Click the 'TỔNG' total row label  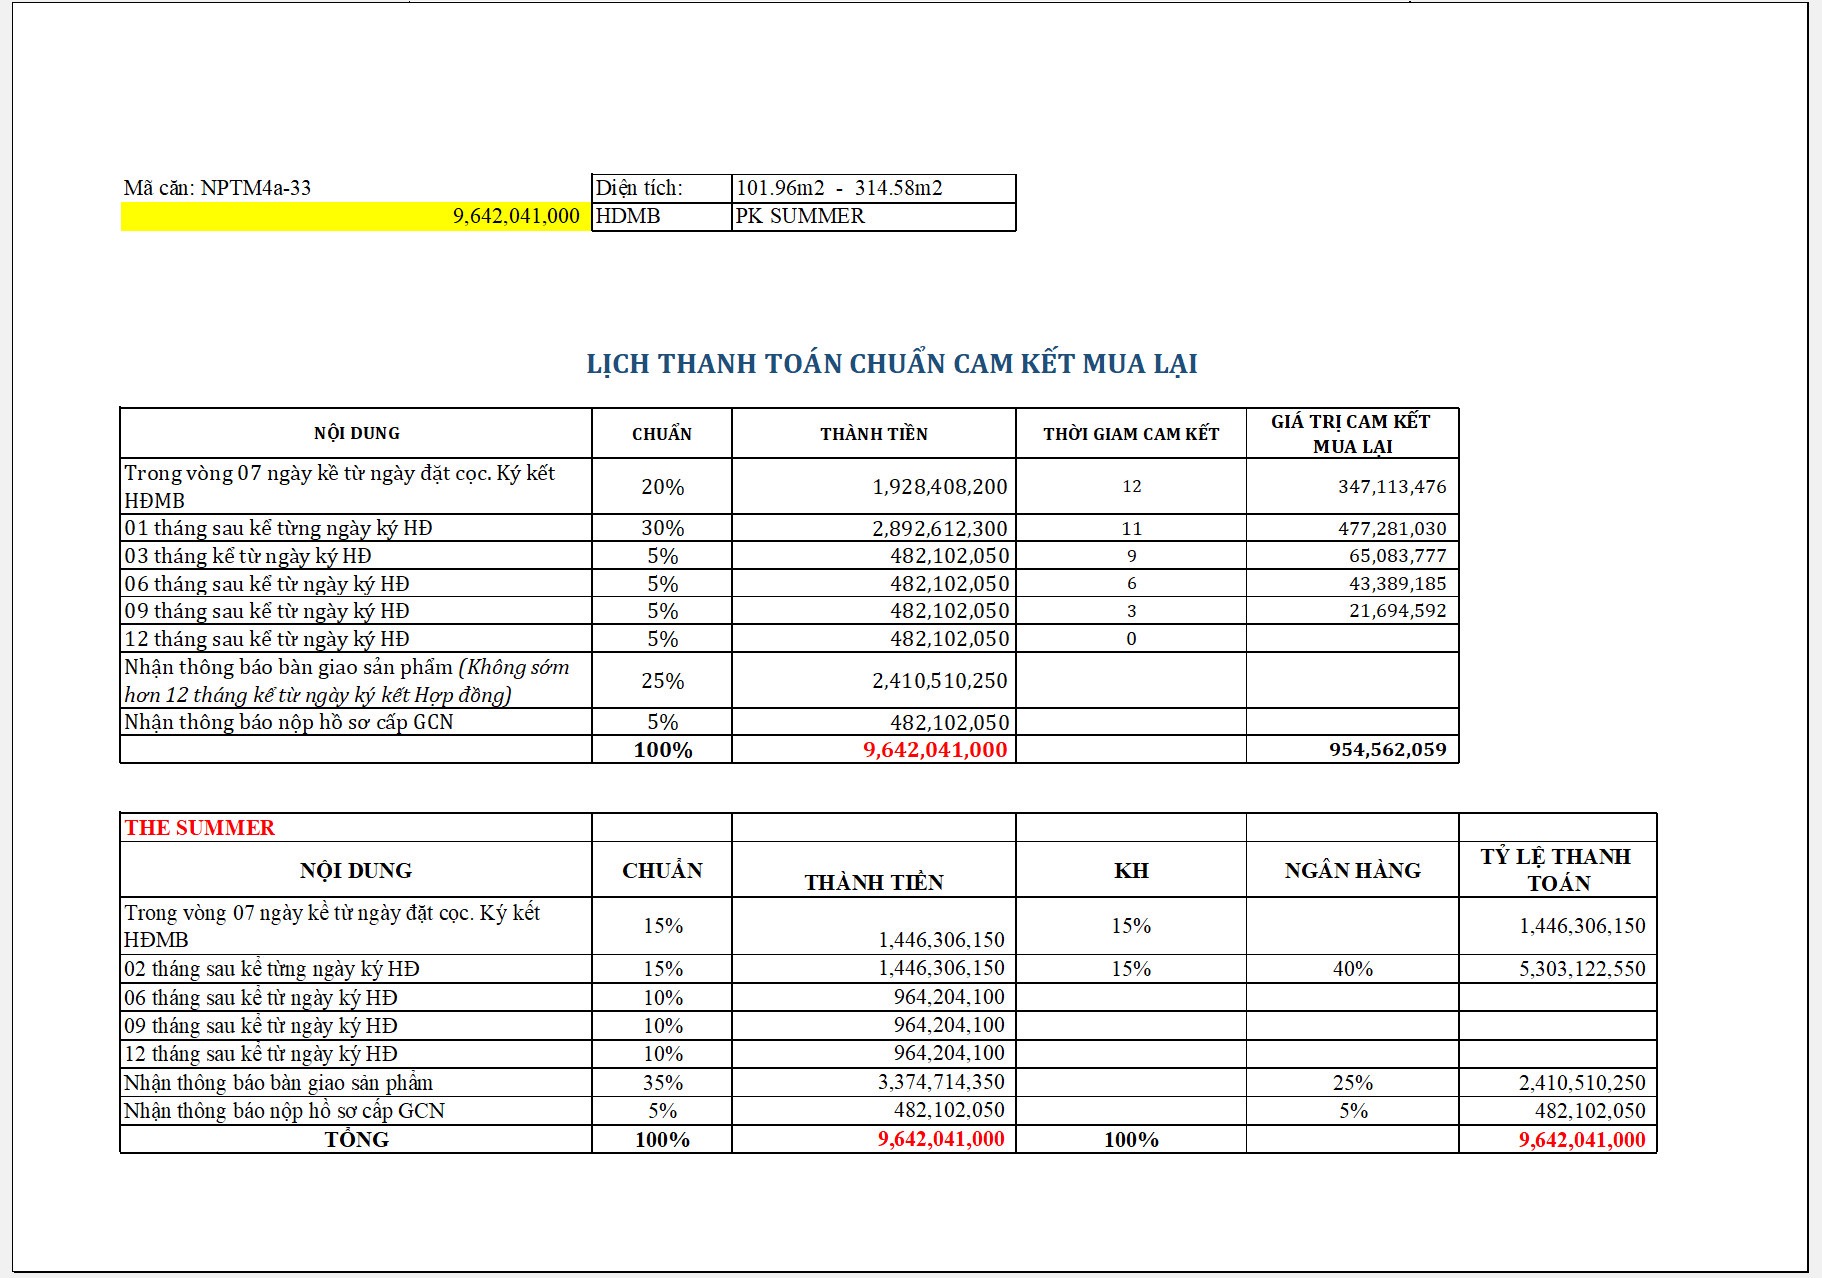click(x=356, y=1140)
